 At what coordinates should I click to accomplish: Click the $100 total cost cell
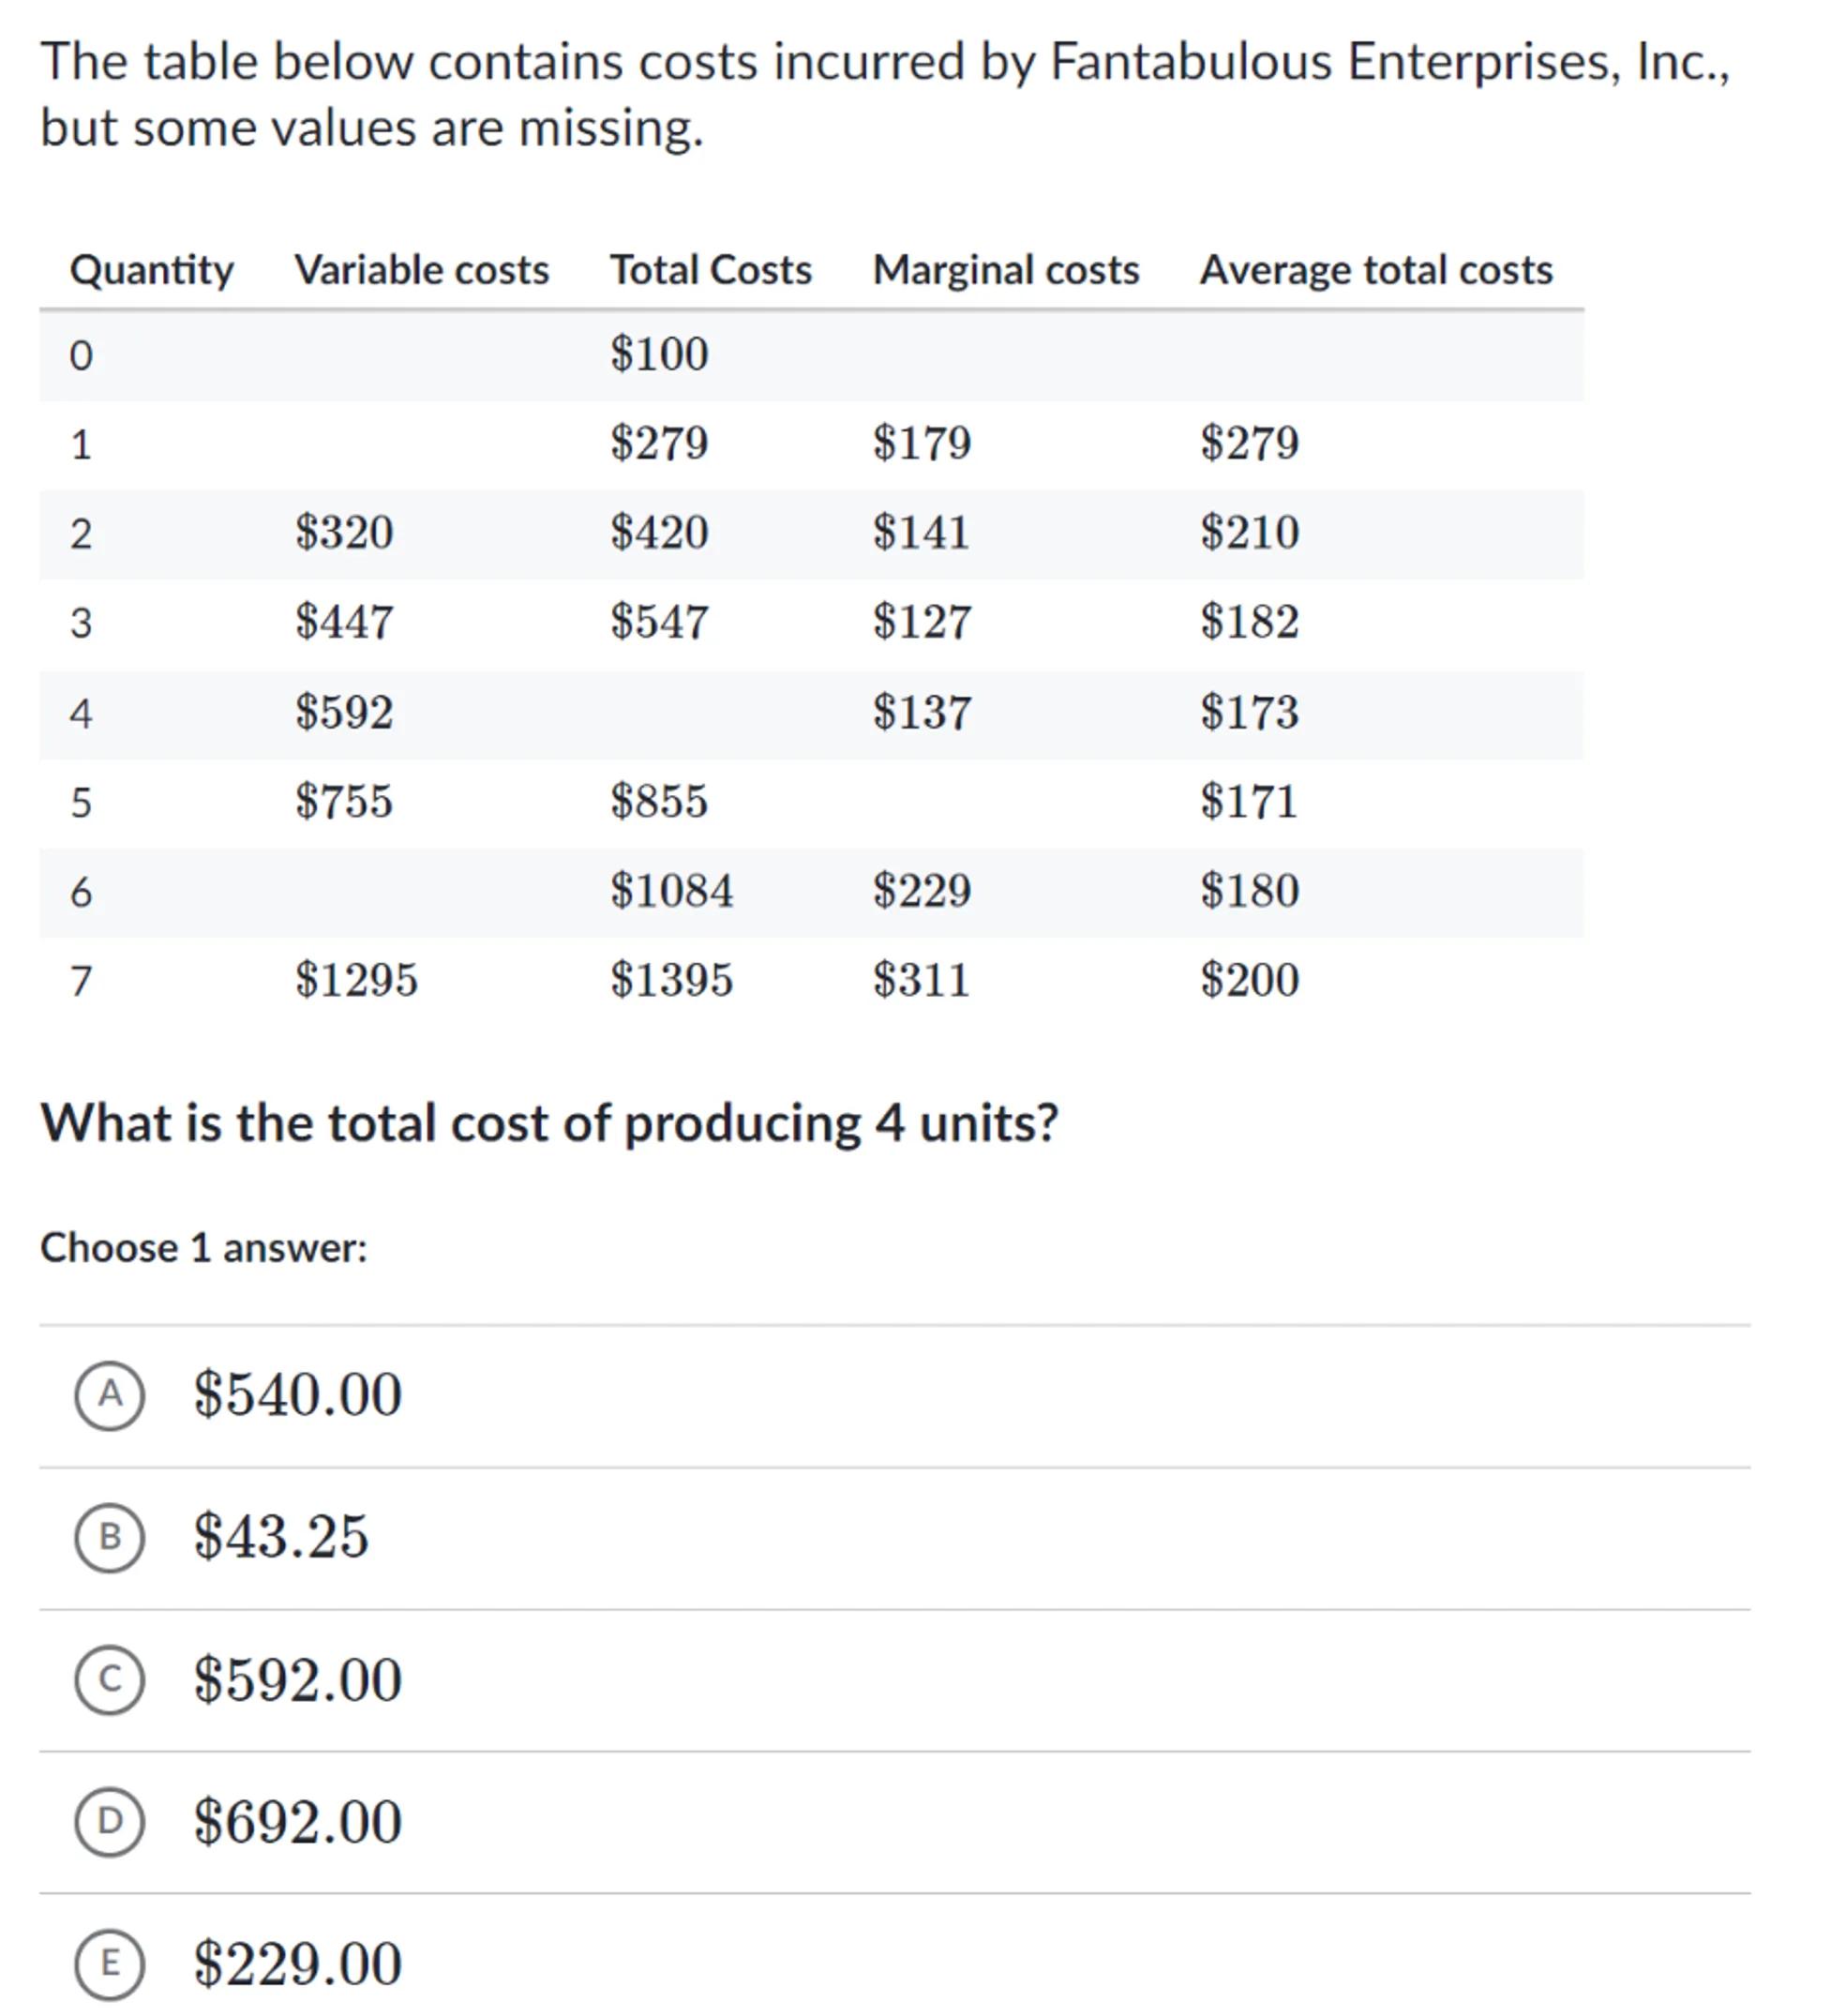(x=659, y=354)
